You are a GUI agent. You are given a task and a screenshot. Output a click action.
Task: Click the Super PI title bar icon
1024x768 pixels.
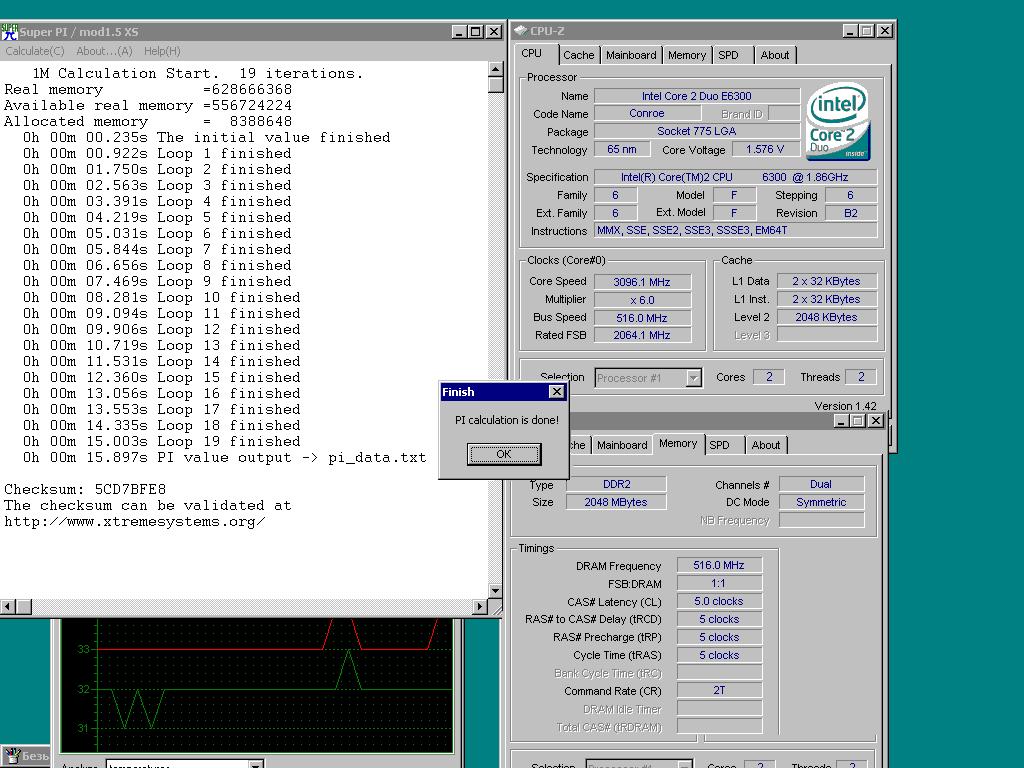(x=9, y=31)
